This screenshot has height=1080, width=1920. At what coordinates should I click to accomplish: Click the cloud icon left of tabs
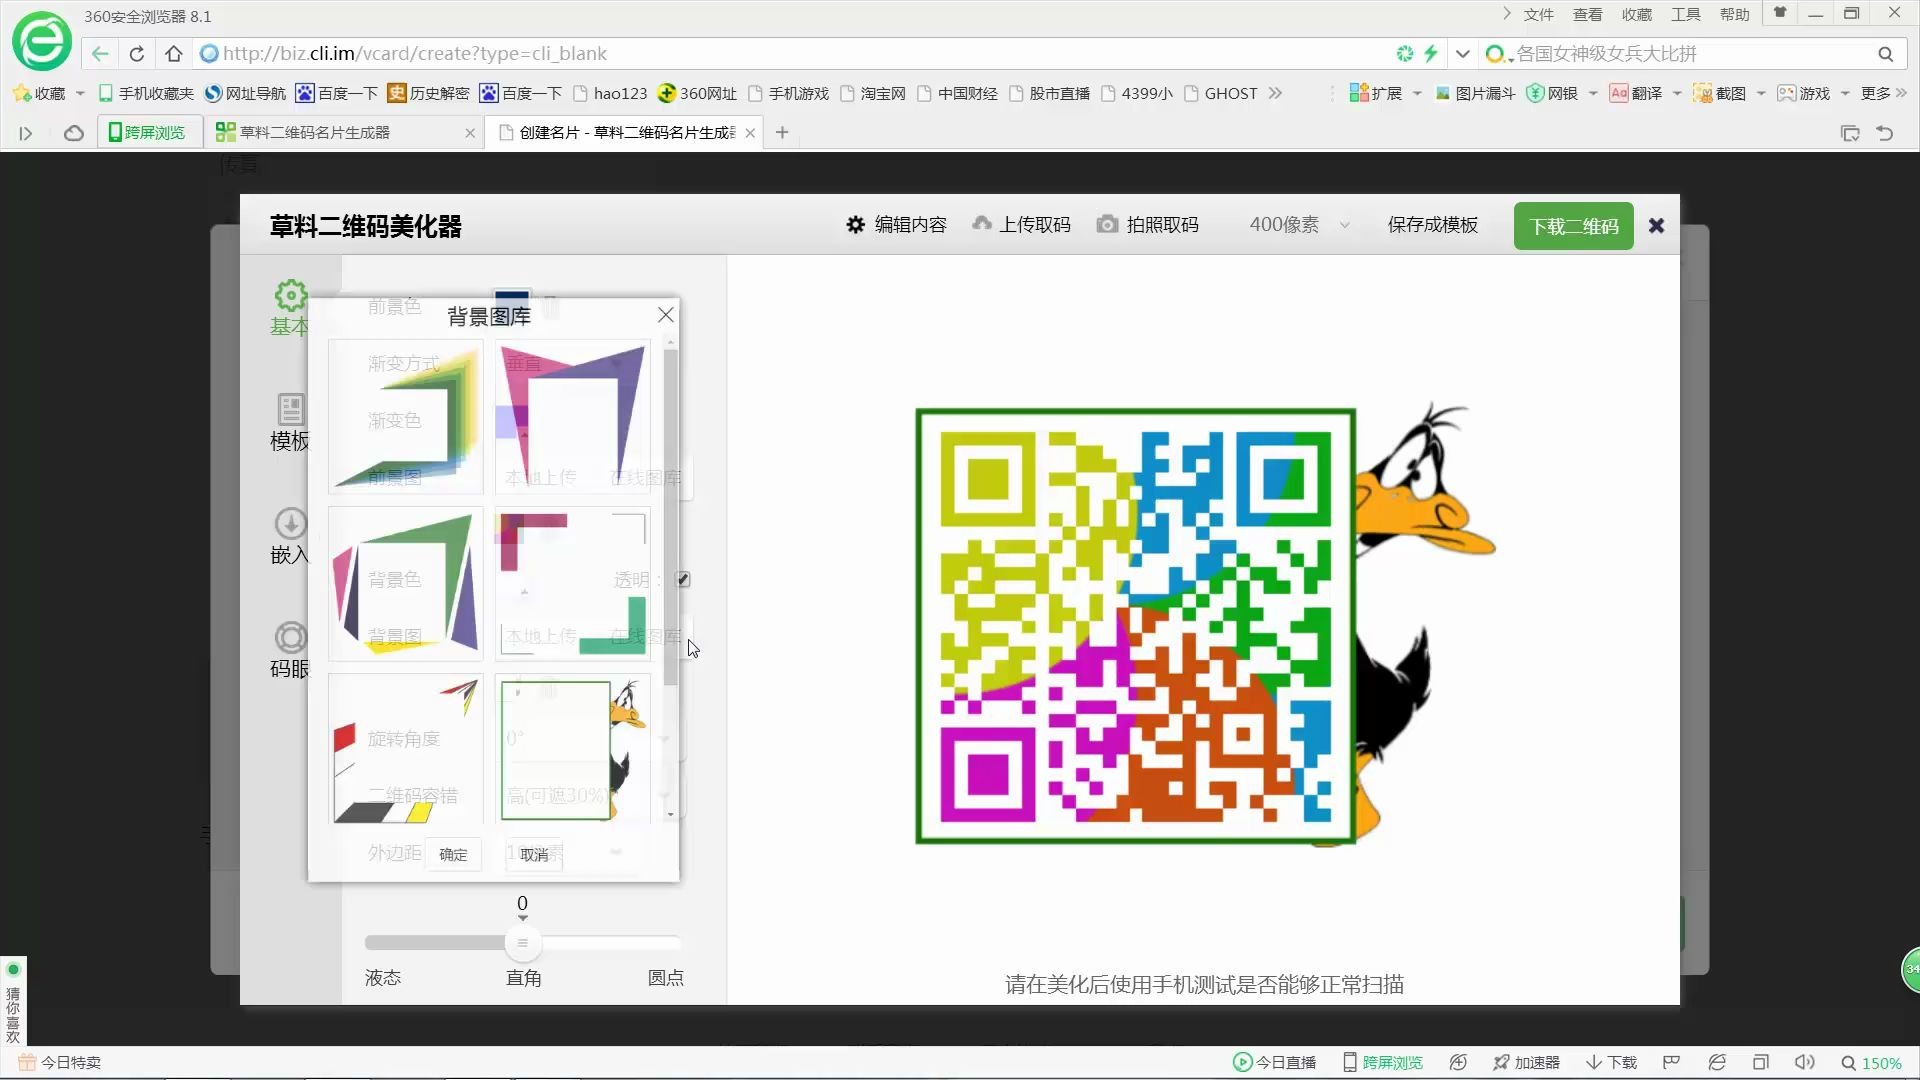(74, 133)
